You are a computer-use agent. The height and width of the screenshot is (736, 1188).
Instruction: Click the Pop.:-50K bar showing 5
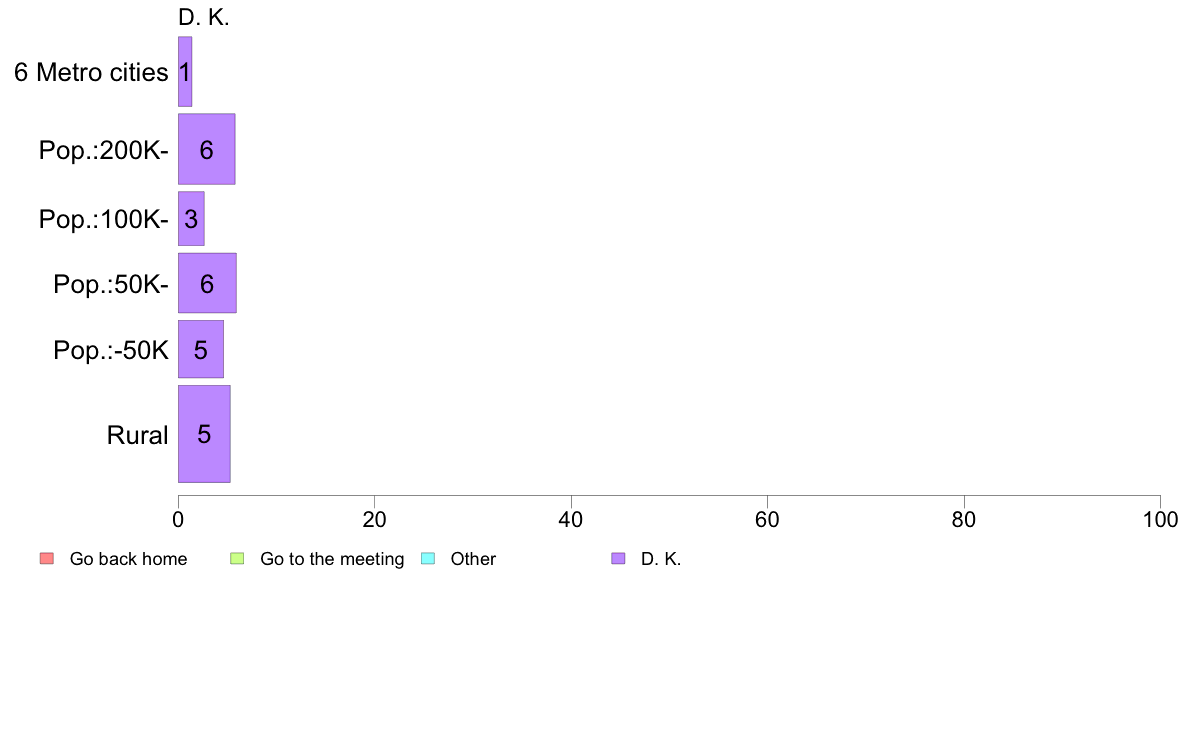[x=201, y=349]
